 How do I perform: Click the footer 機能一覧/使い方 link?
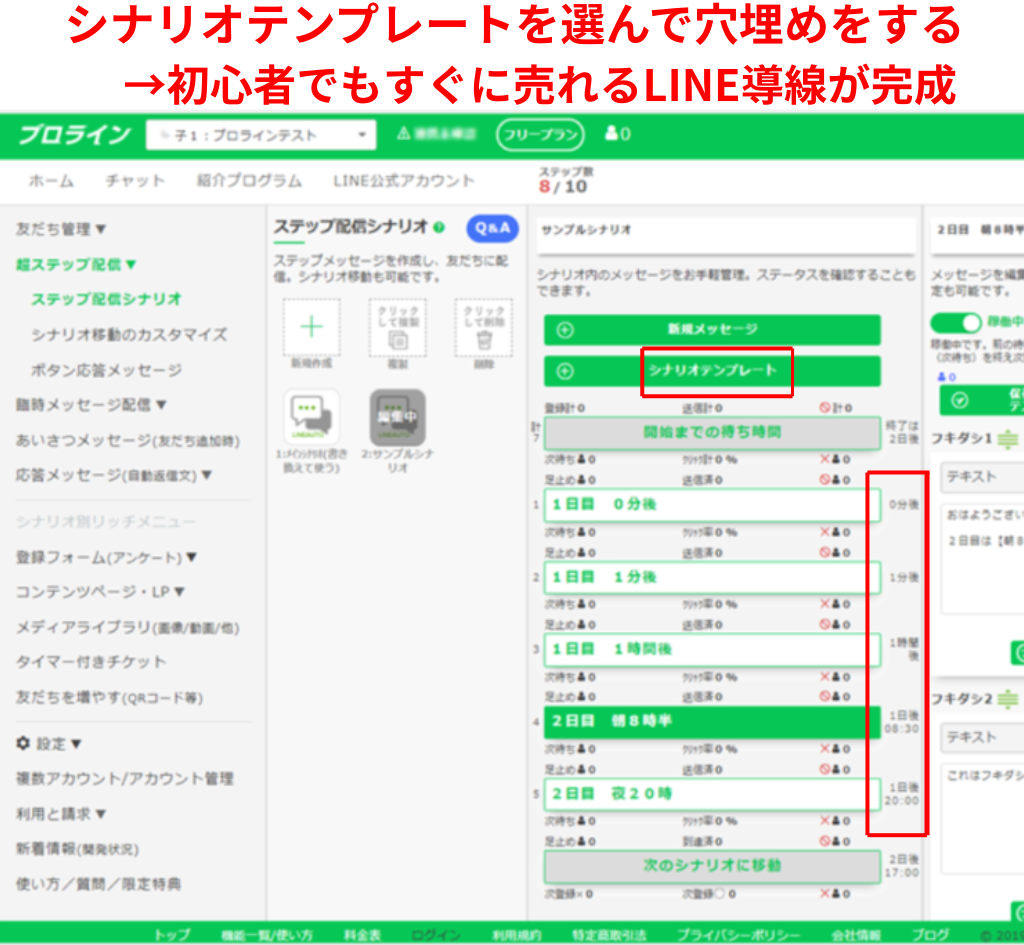click(x=267, y=935)
